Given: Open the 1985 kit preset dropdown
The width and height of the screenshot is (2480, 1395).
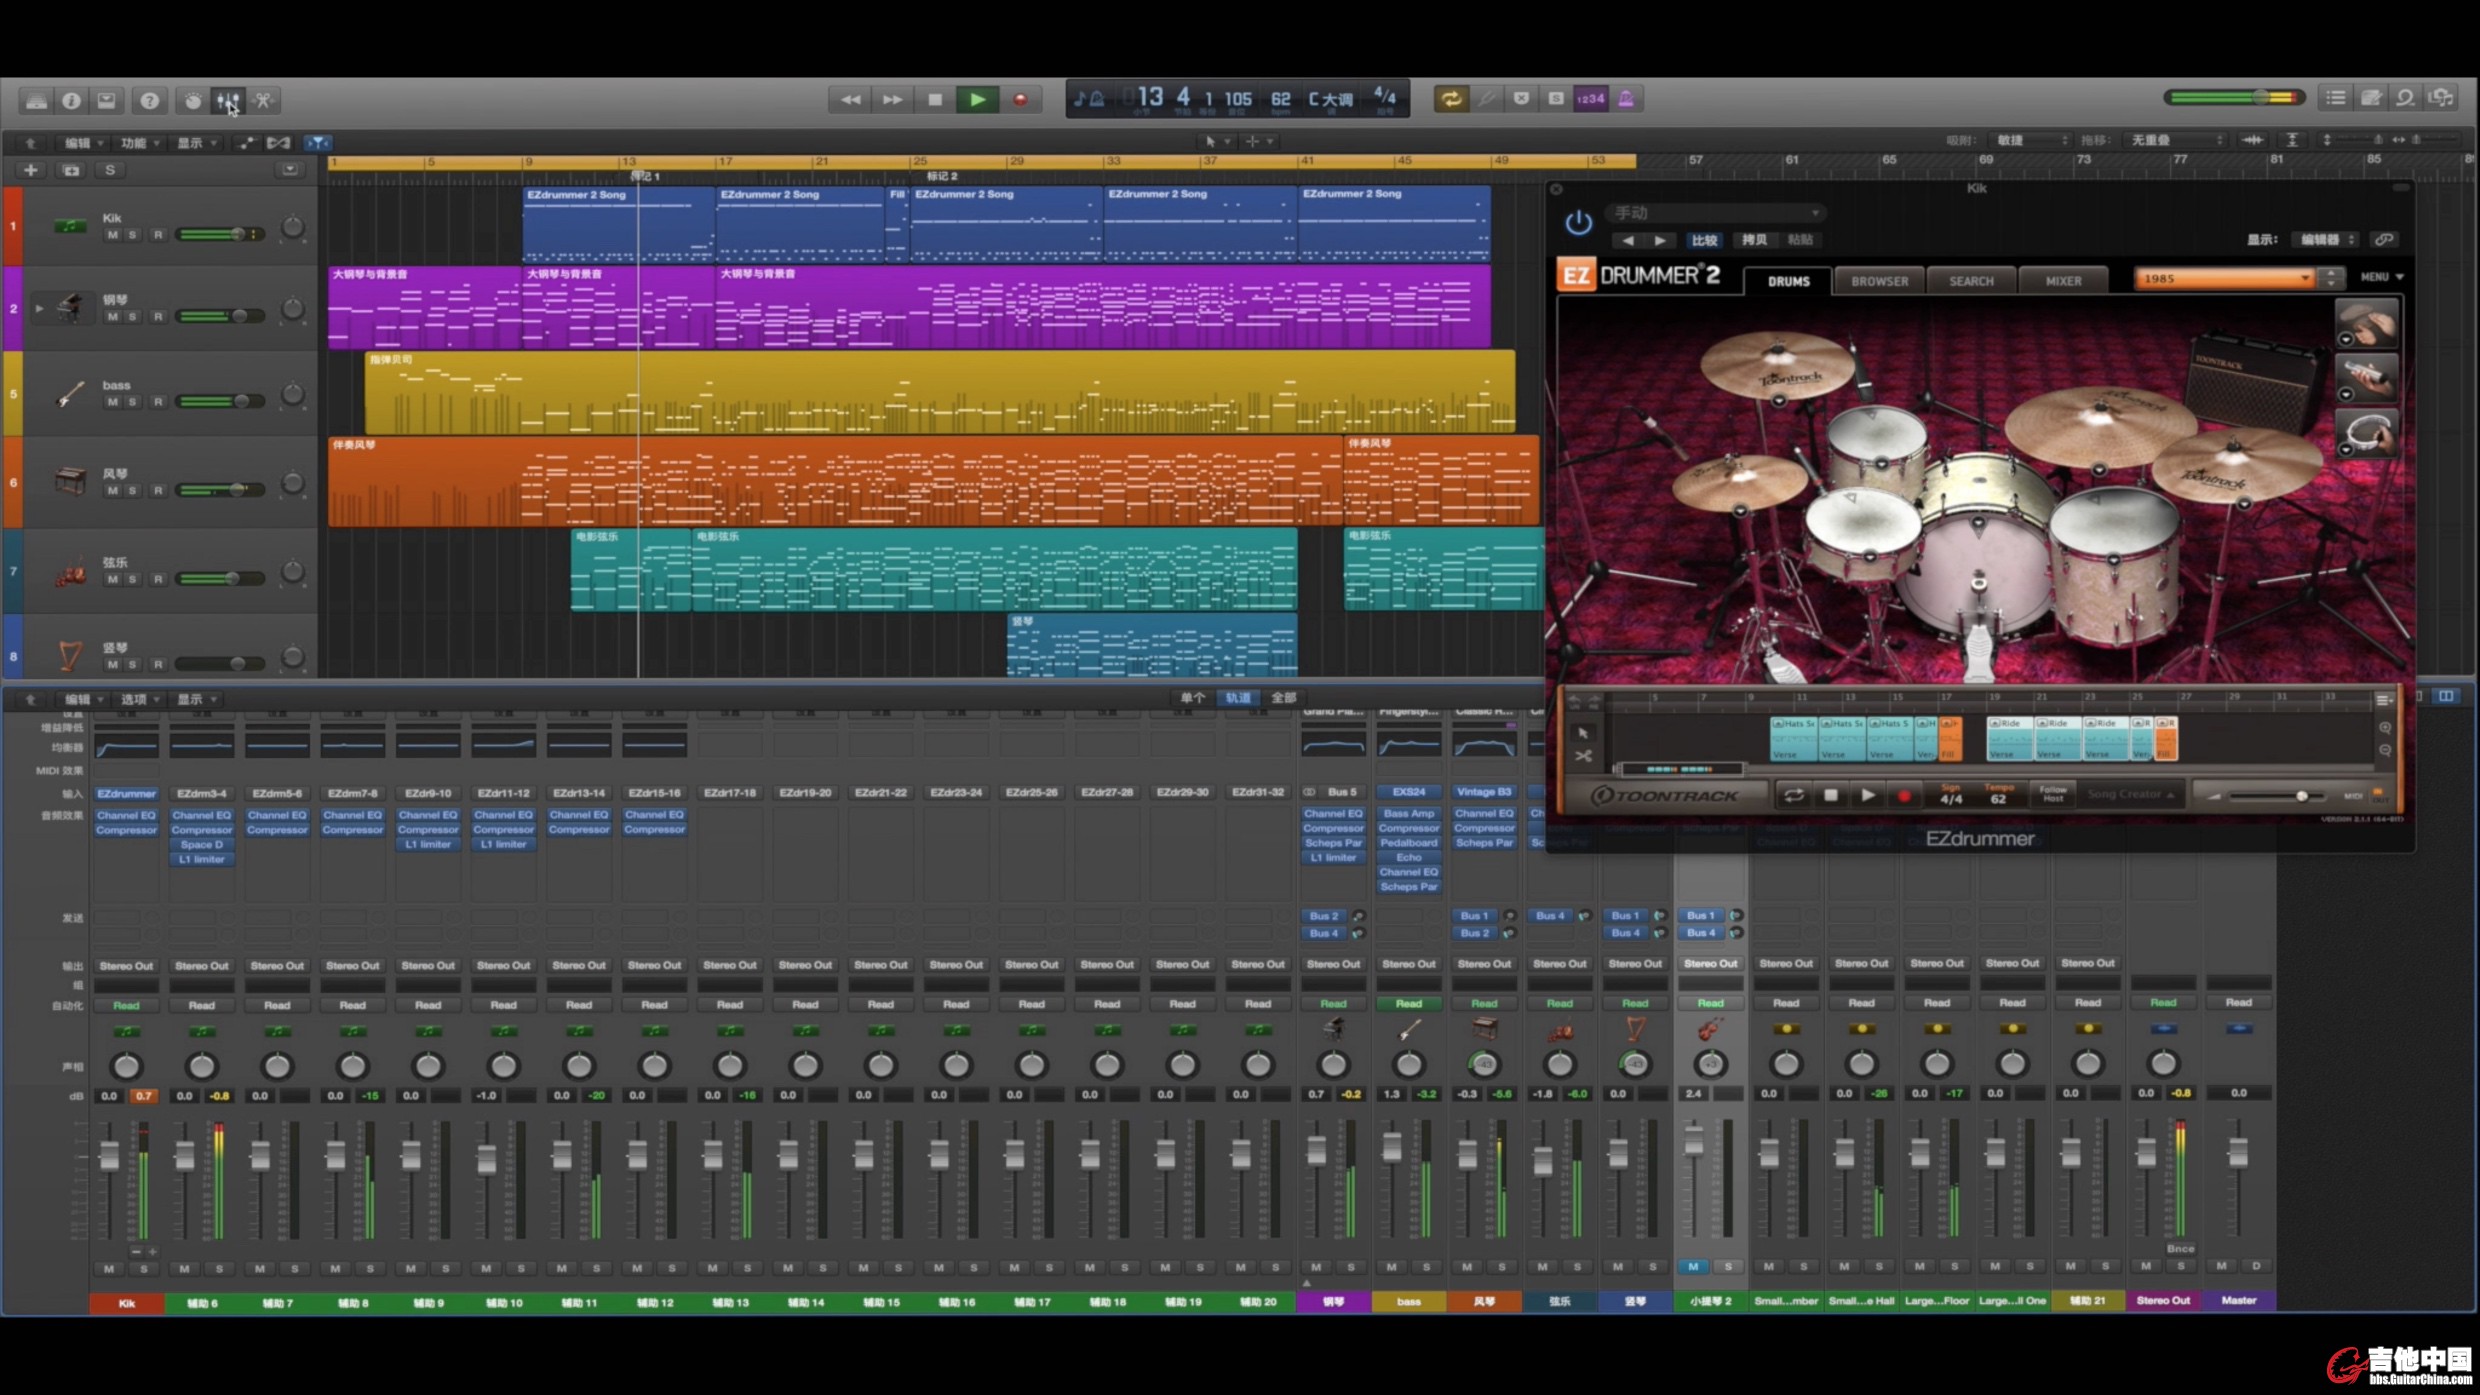Looking at the screenshot, I should point(2224,279).
